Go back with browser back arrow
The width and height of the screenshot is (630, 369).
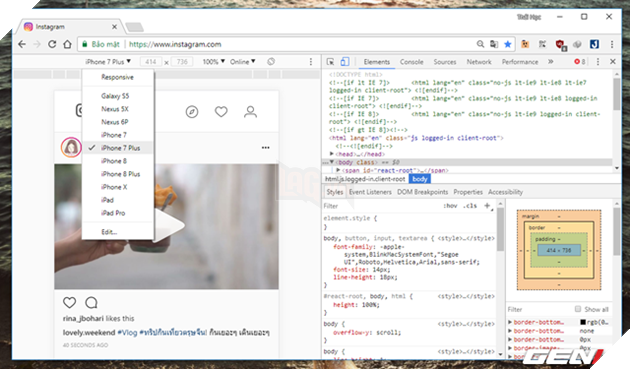22,44
